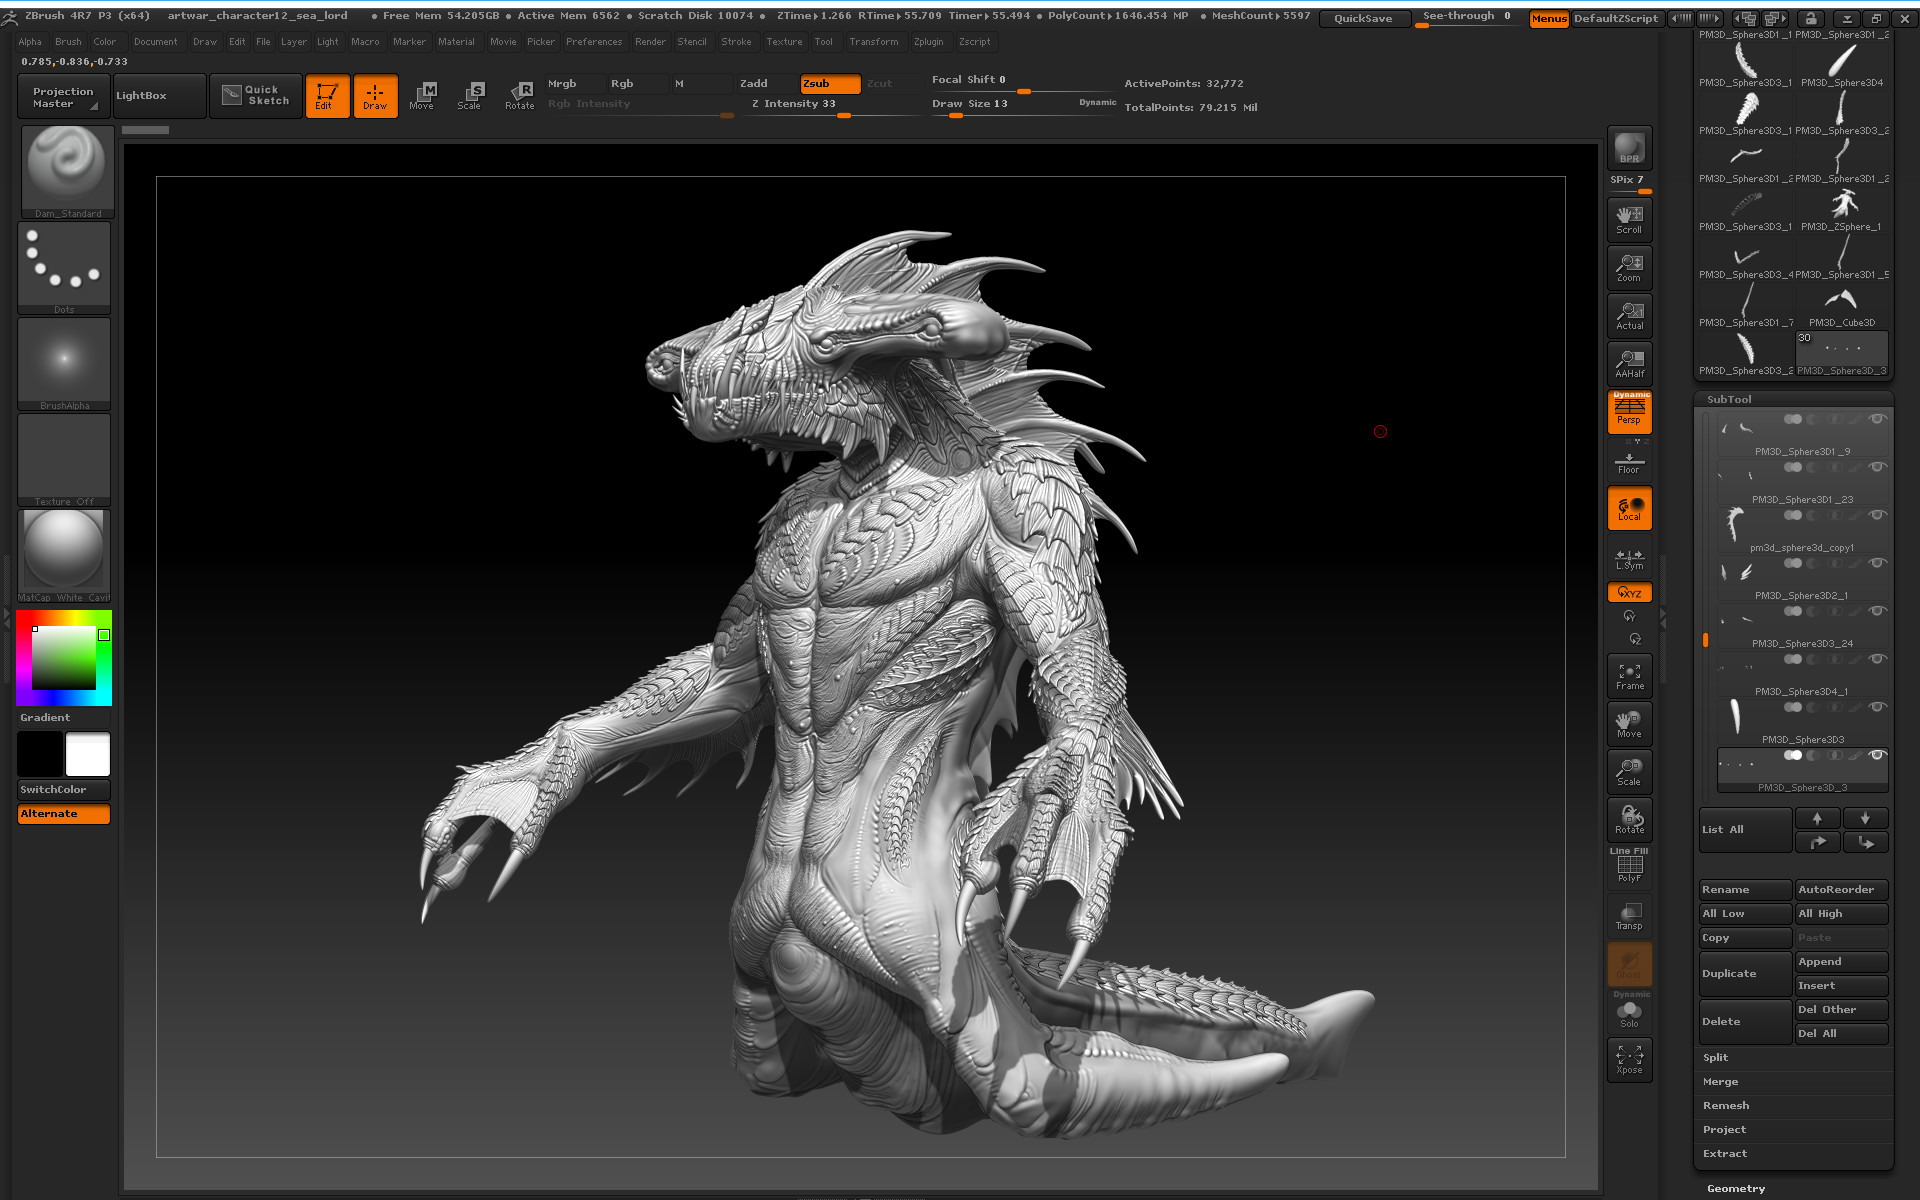Toggle the Floor grid
The height and width of the screenshot is (1200, 1920).
click(x=1629, y=461)
